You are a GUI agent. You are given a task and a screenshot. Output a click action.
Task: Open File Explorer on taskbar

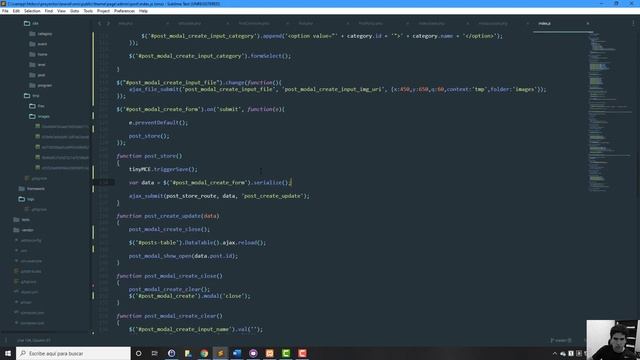click(x=188, y=353)
